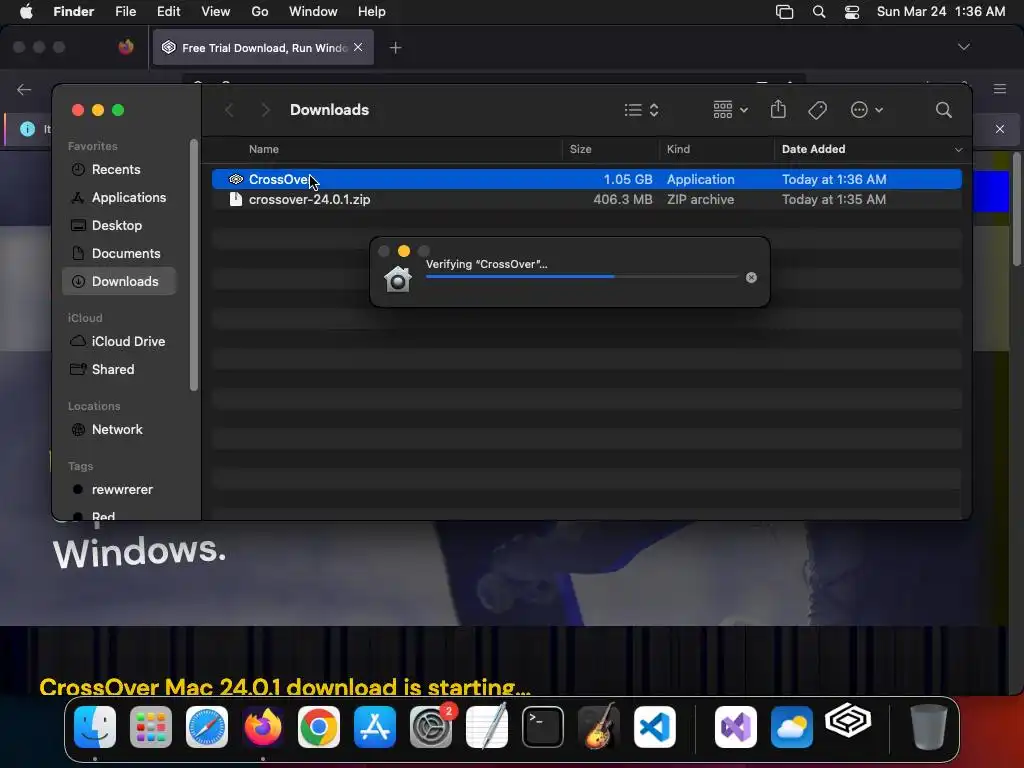Screen dimensions: 1024x768
Task: Cancel the Verifying CrossOver progress
Action: click(751, 278)
